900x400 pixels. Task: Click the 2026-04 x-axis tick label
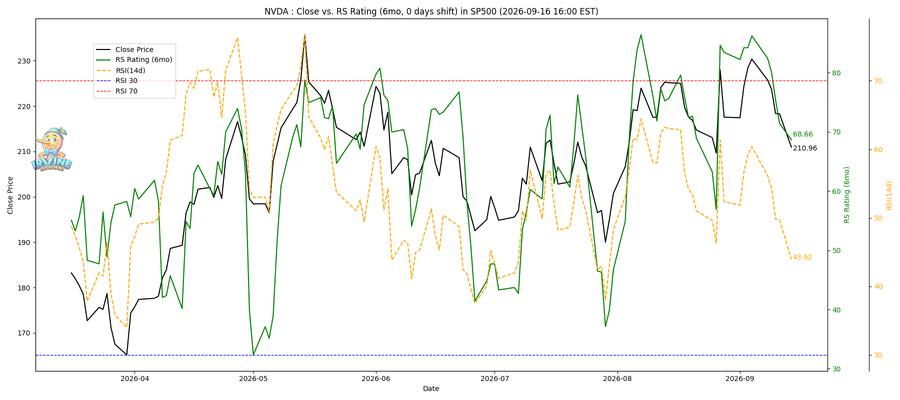(133, 378)
